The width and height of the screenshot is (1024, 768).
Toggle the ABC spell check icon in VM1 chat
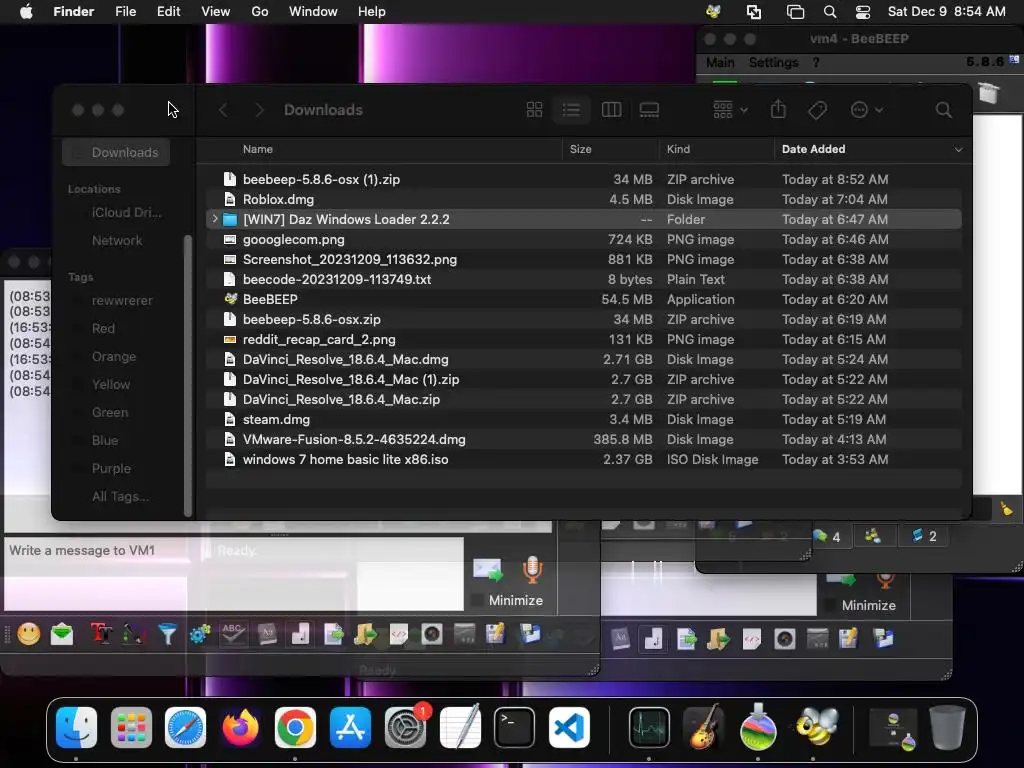pos(233,634)
